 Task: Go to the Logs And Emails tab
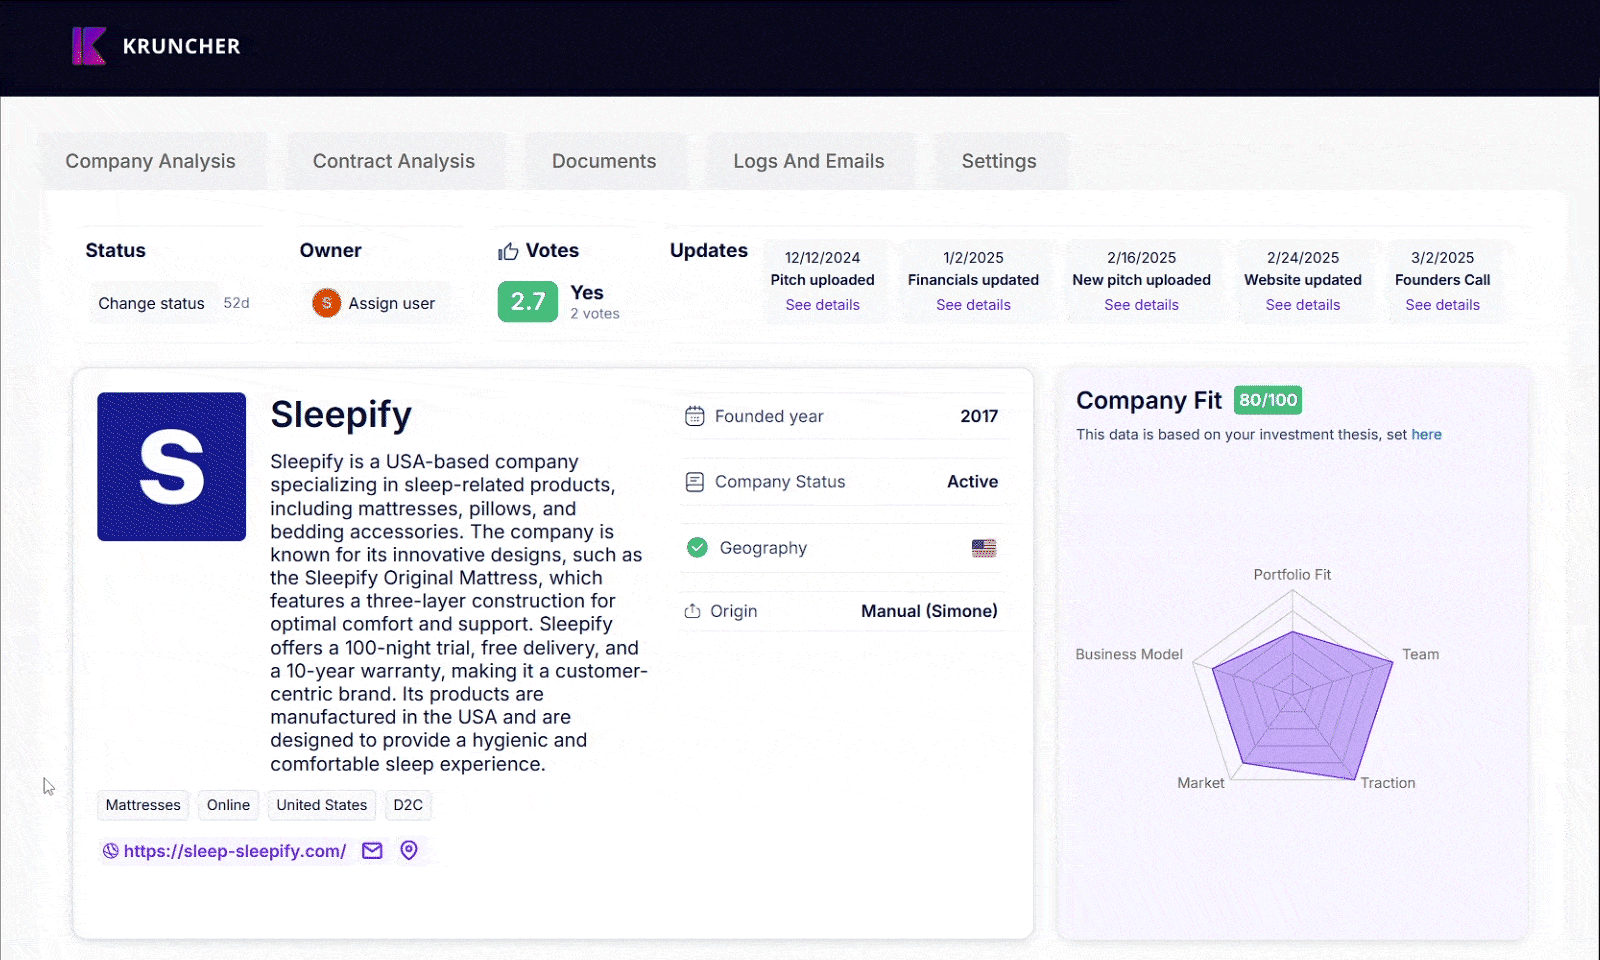pyautogui.click(x=809, y=161)
